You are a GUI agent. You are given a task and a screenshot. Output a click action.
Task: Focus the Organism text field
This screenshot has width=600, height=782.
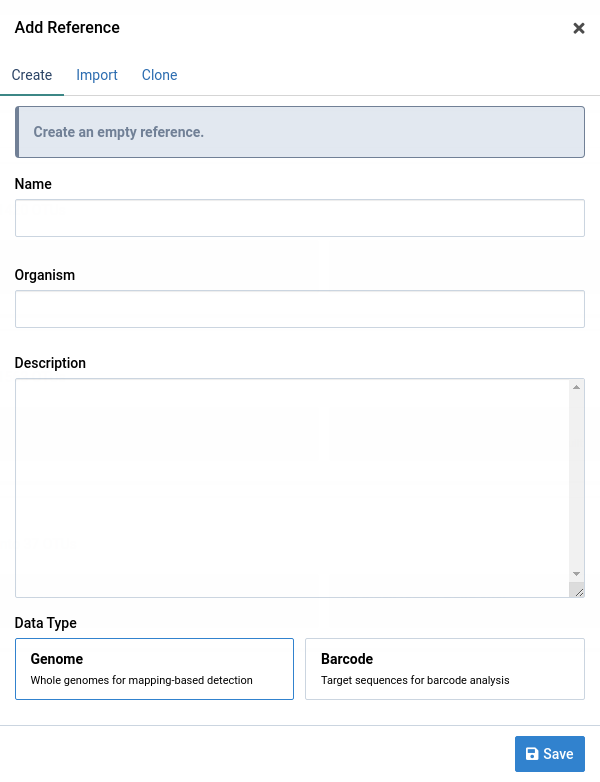(x=300, y=309)
